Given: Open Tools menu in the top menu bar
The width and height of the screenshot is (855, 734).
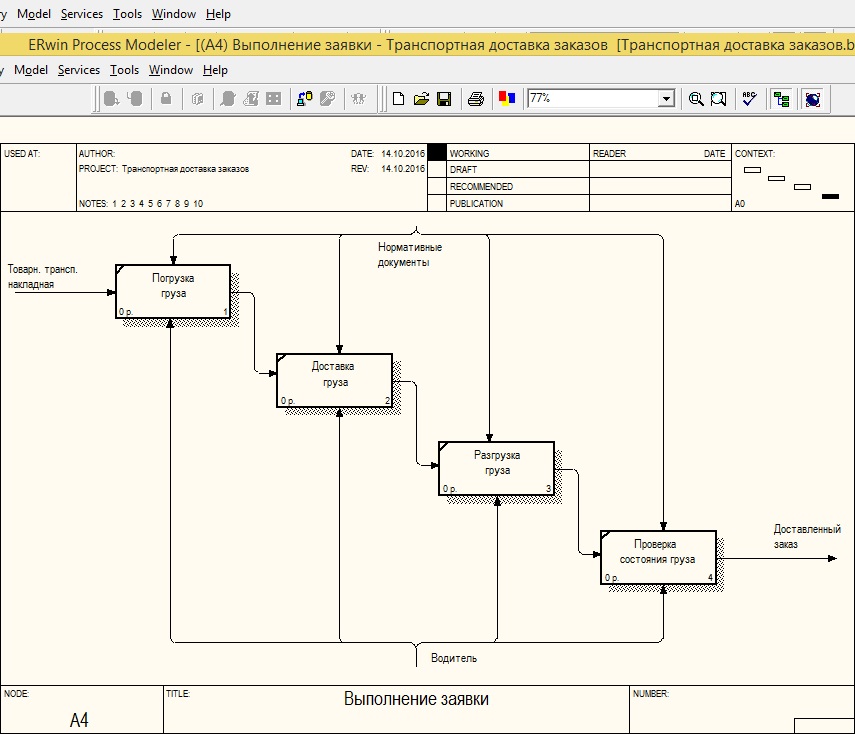Looking at the screenshot, I should click(127, 14).
